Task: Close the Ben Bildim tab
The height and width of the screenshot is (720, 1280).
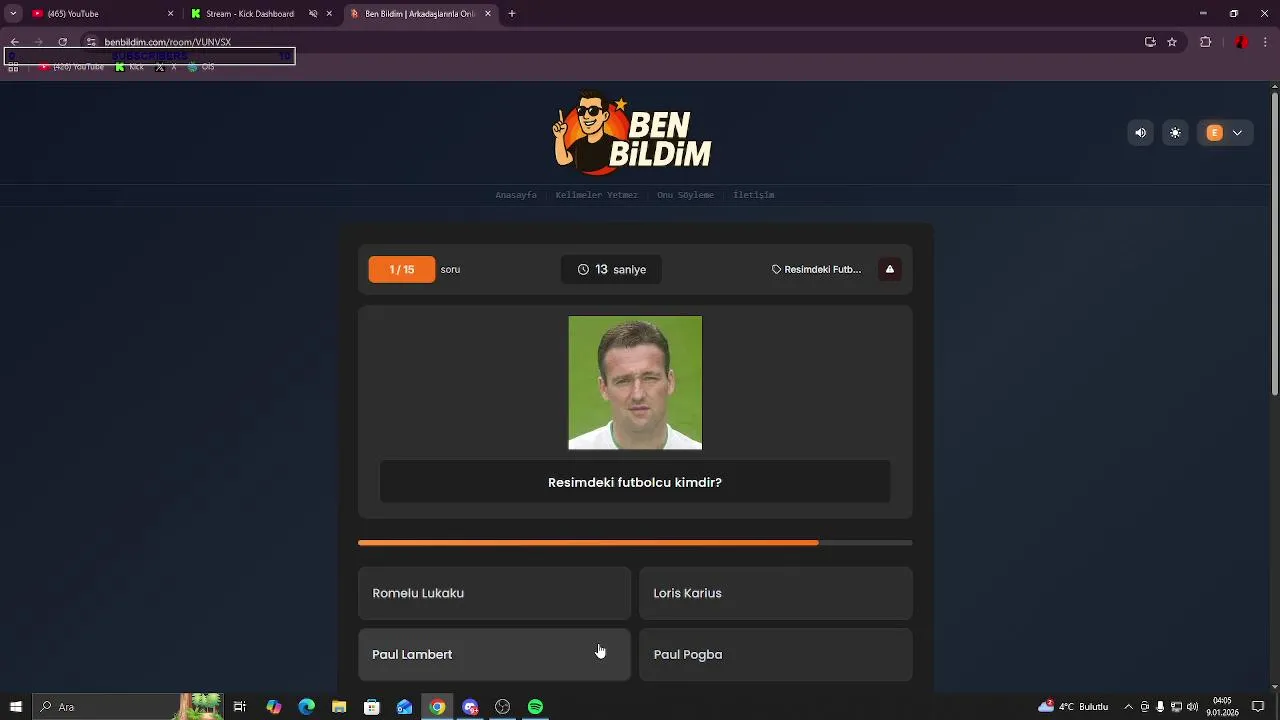Action: [x=488, y=14]
